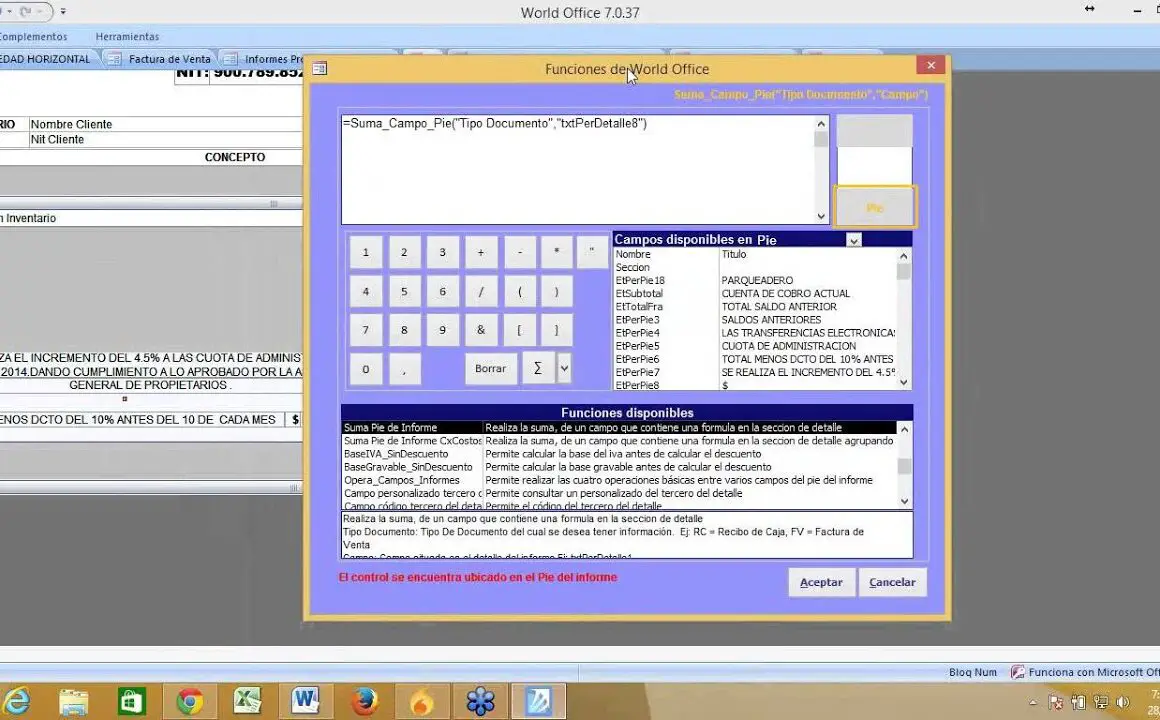Select the Suma Pie de Informe CxCostos function
Image resolution: width=1160 pixels, height=720 pixels.
[x=618, y=441]
